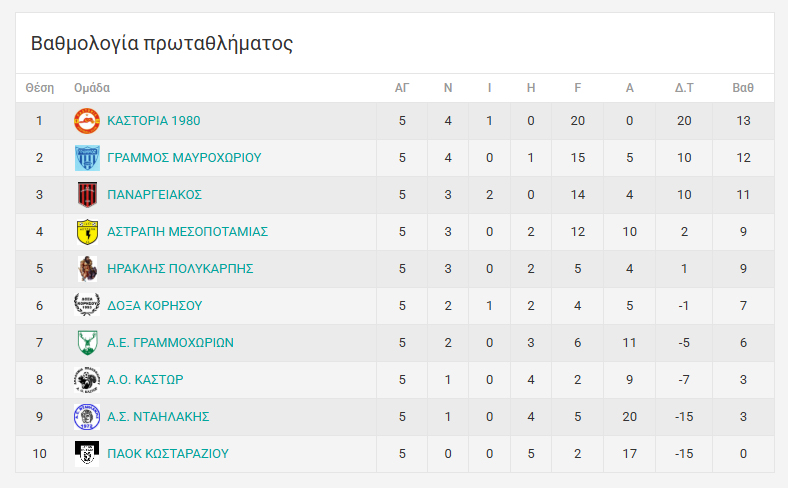The image size is (788, 488).
Task: Open the ΔΟΞΑ ΚΟΡΗΣΟΥ team link
Action: pos(155,306)
